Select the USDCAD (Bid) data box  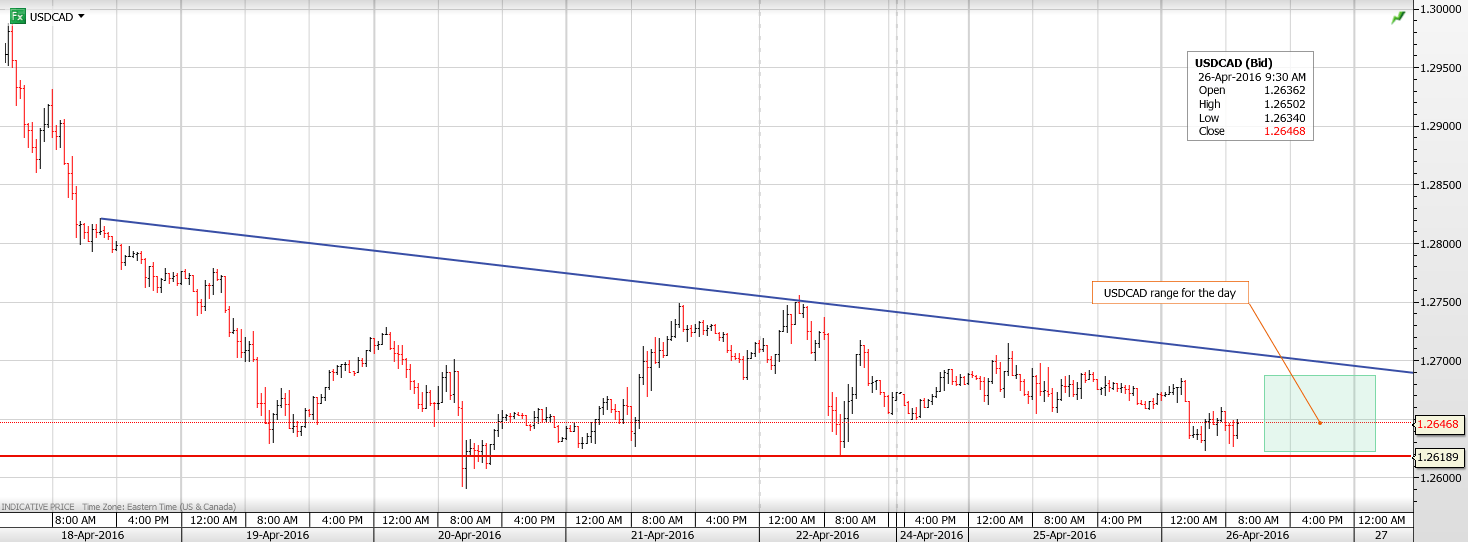[1250, 96]
